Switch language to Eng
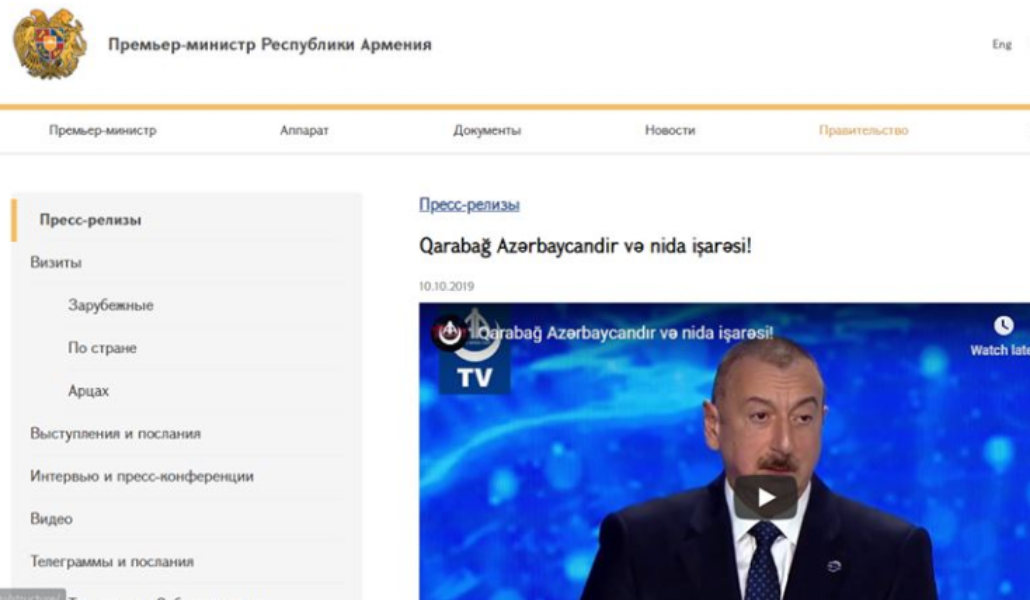This screenshot has height=600, width=1030. (x=1002, y=44)
